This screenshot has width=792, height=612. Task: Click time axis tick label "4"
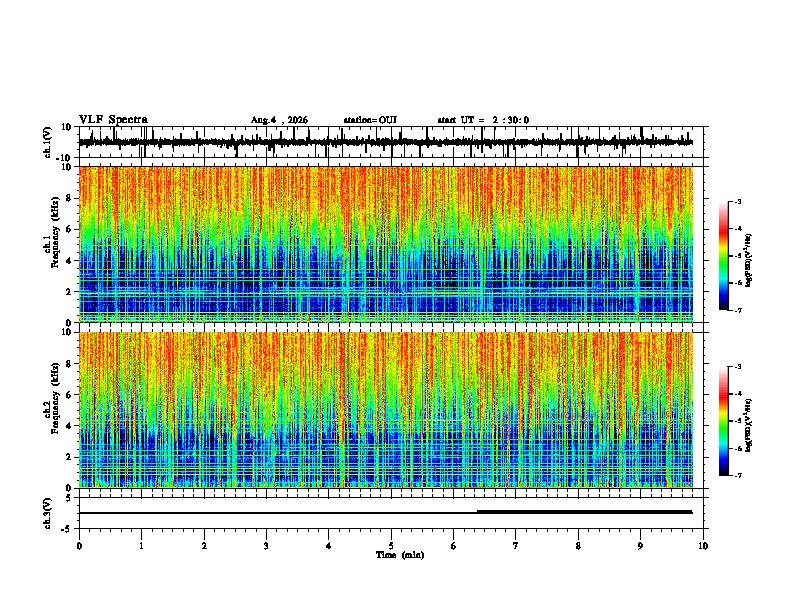(329, 546)
